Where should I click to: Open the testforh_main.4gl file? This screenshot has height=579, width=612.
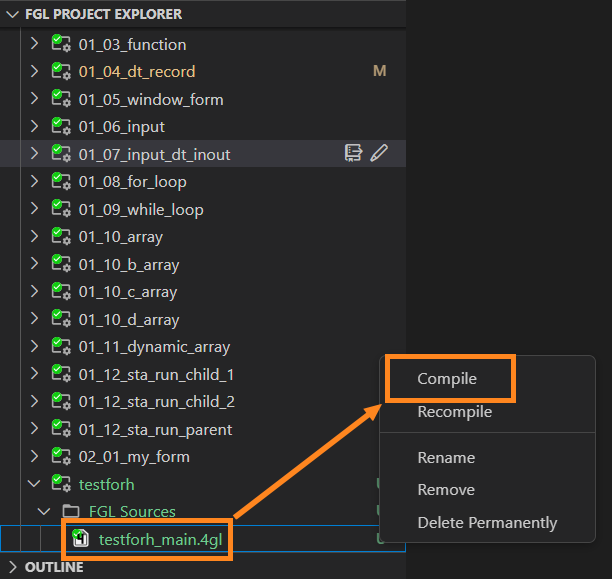(155, 539)
